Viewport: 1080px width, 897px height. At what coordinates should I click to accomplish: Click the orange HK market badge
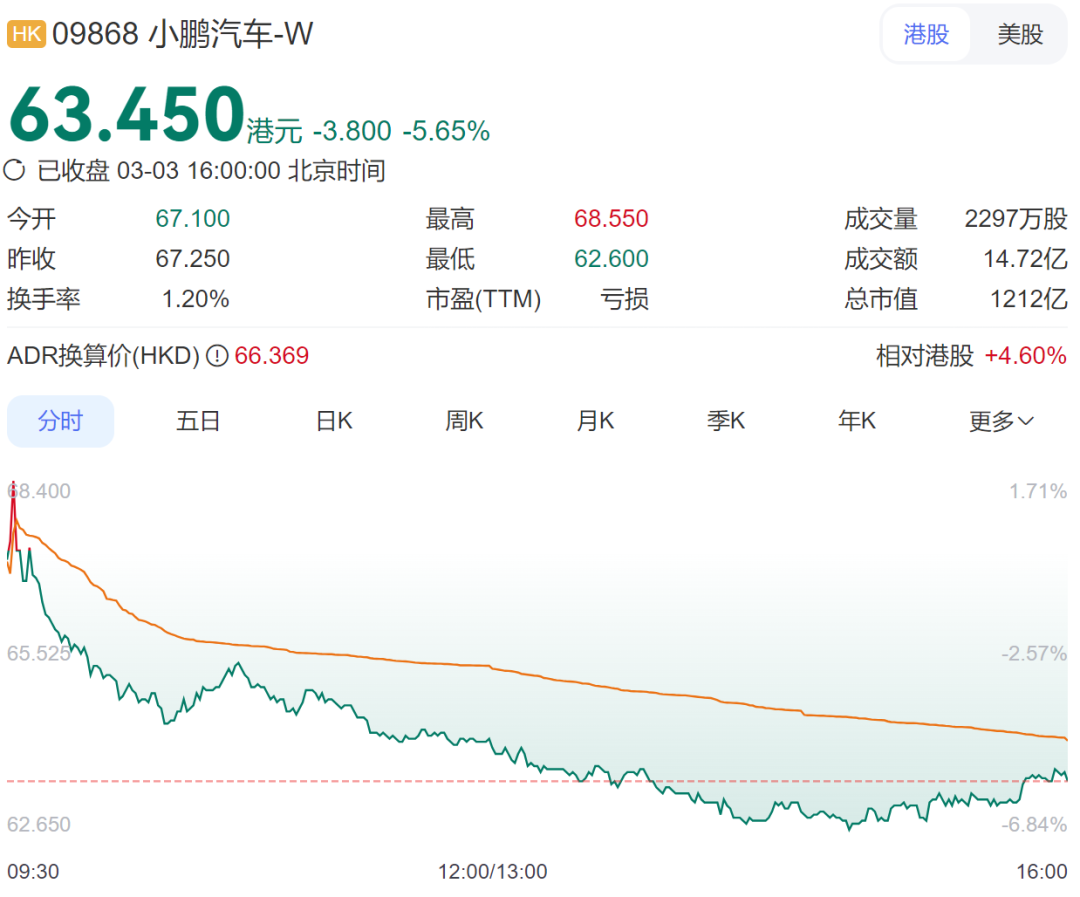pos(27,35)
